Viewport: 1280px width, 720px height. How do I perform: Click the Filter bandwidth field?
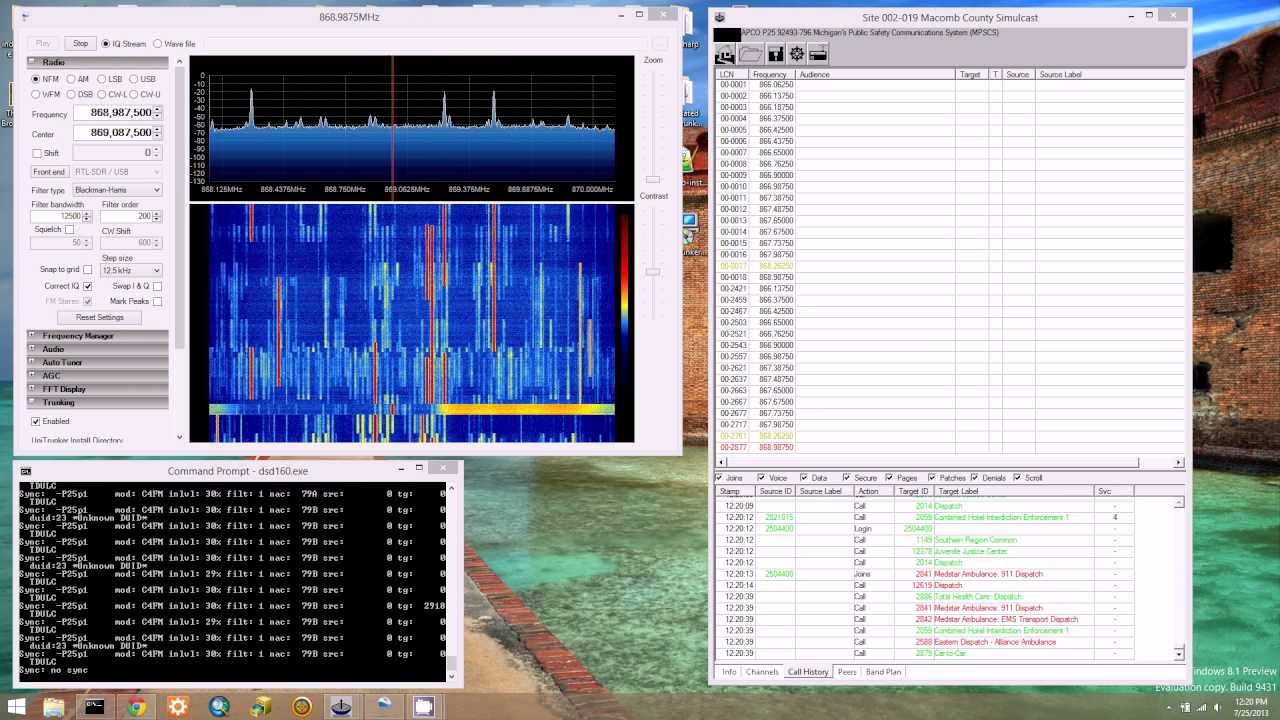tap(61, 216)
